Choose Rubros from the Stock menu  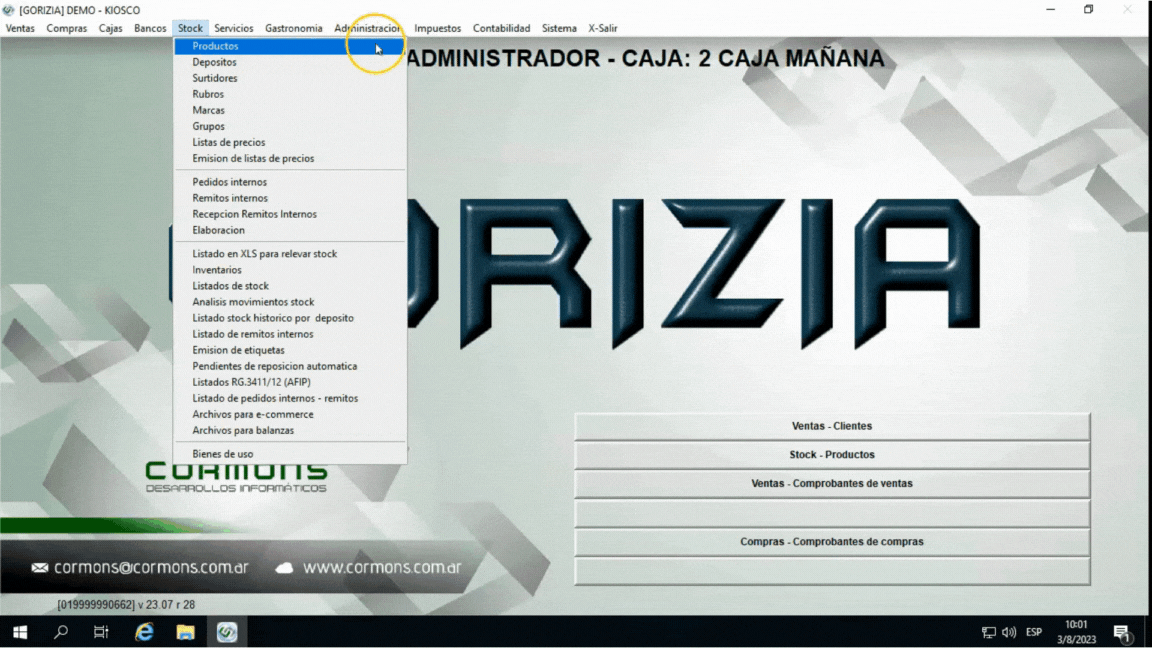point(289,94)
